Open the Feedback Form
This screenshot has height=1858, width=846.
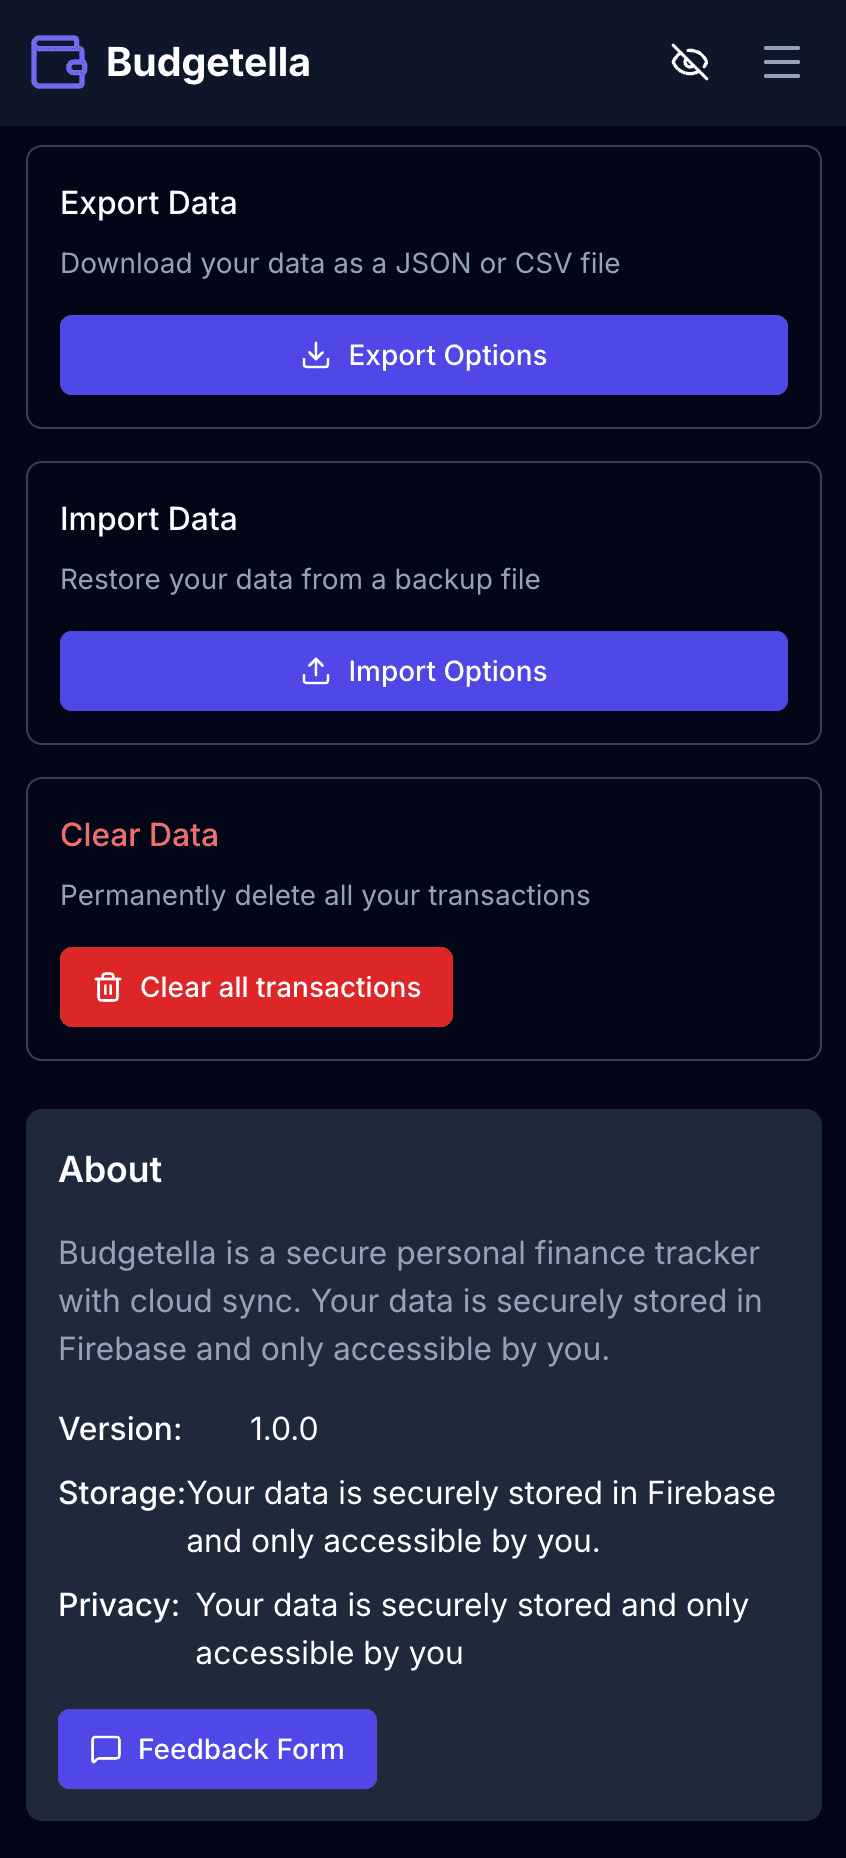[217, 1749]
